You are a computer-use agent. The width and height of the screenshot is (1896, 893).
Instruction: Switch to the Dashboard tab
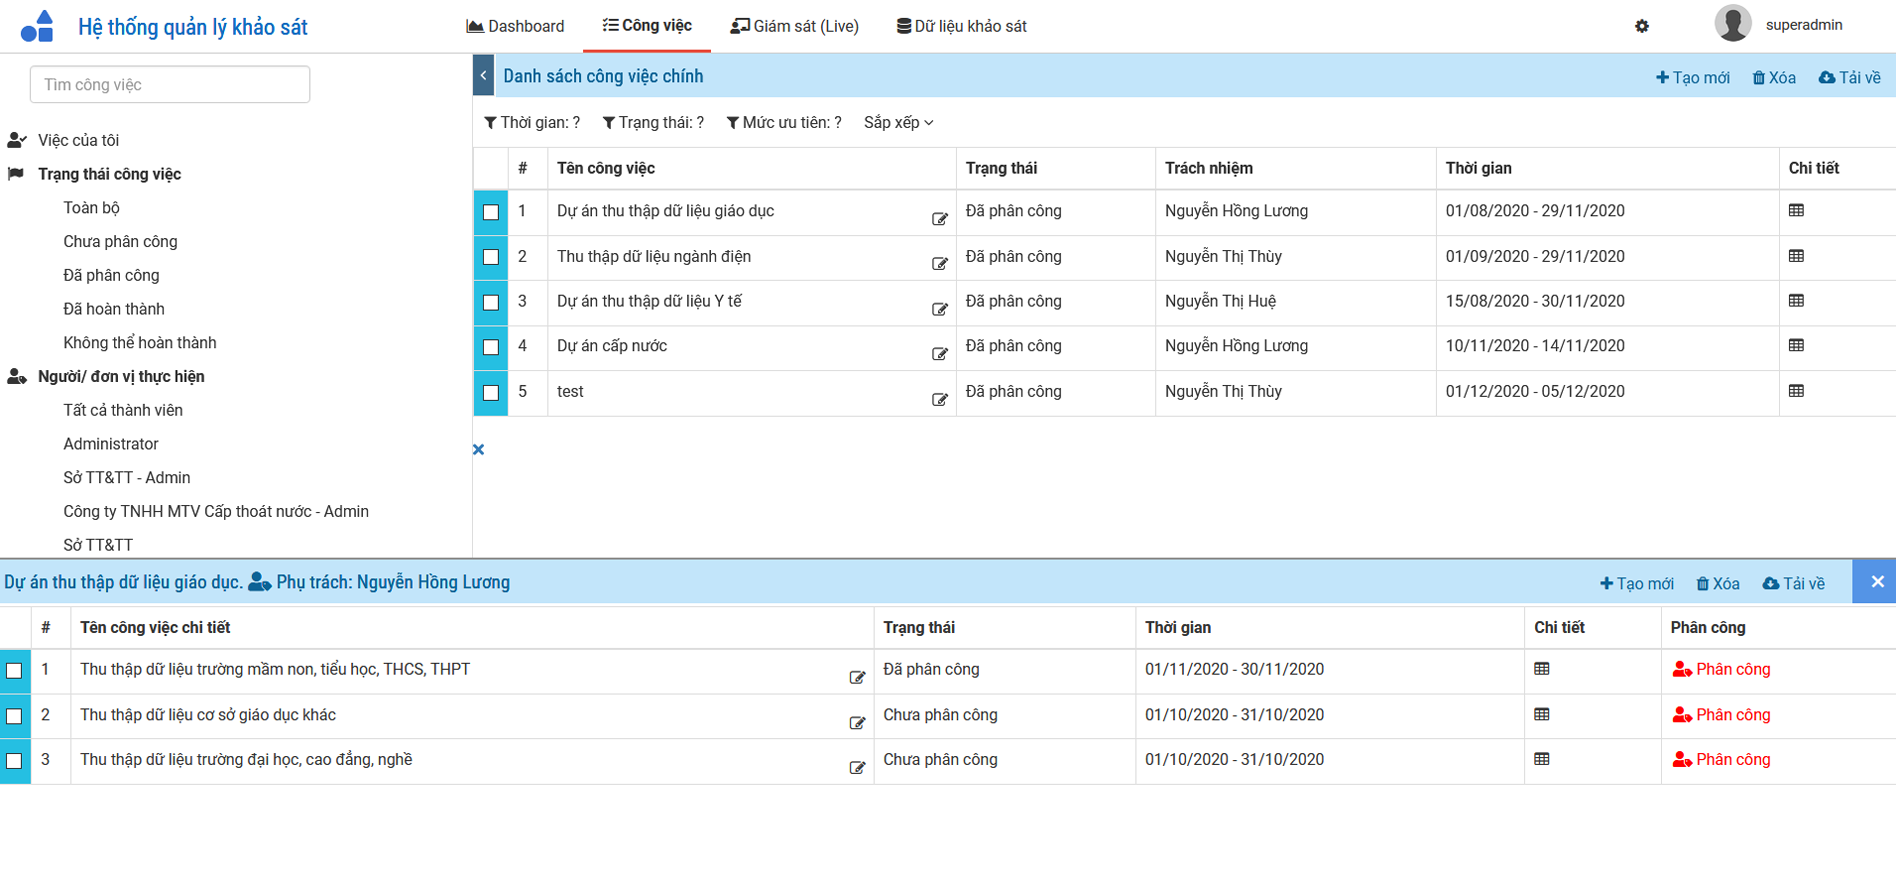515,26
